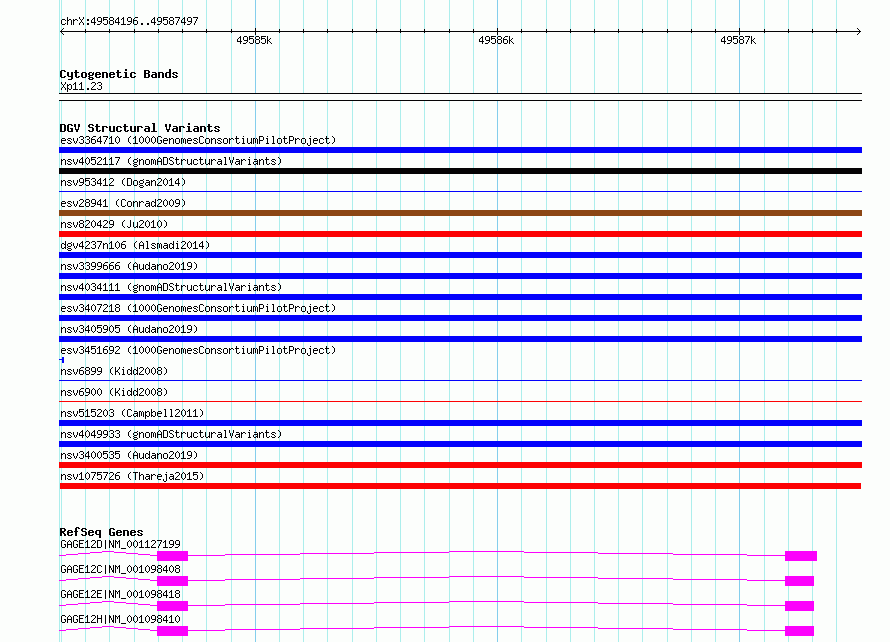This screenshot has height=642, width=890.
Task: Click the black bar of nsv4052117
Action: click(460, 171)
